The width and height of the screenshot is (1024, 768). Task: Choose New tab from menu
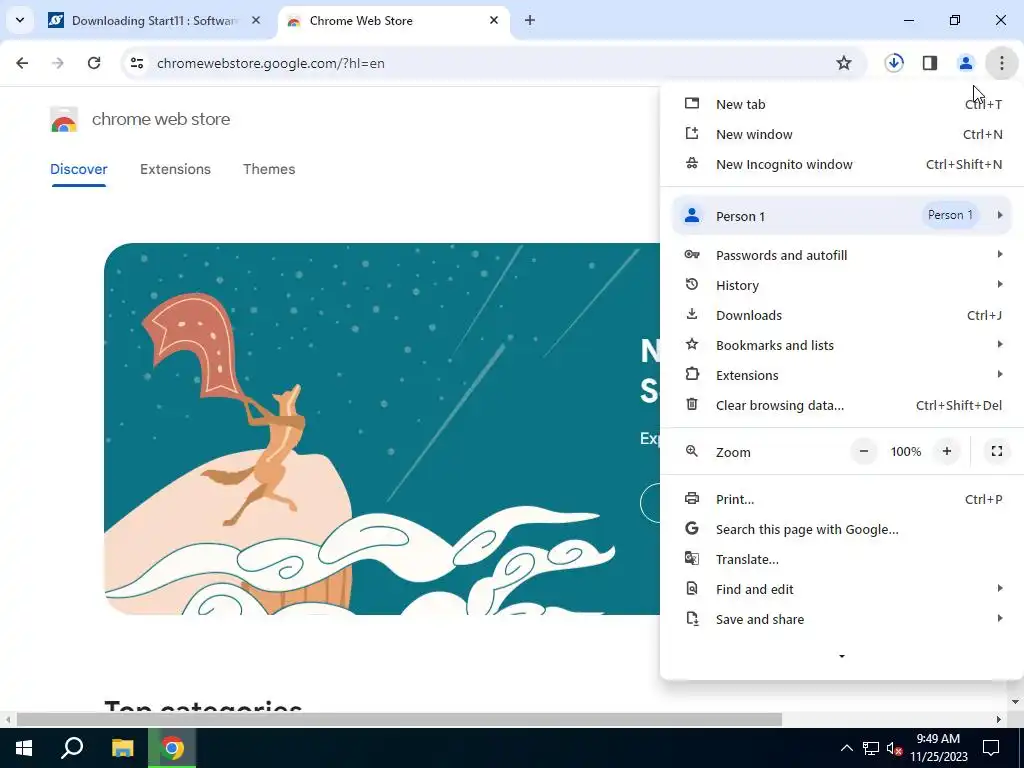(x=842, y=104)
